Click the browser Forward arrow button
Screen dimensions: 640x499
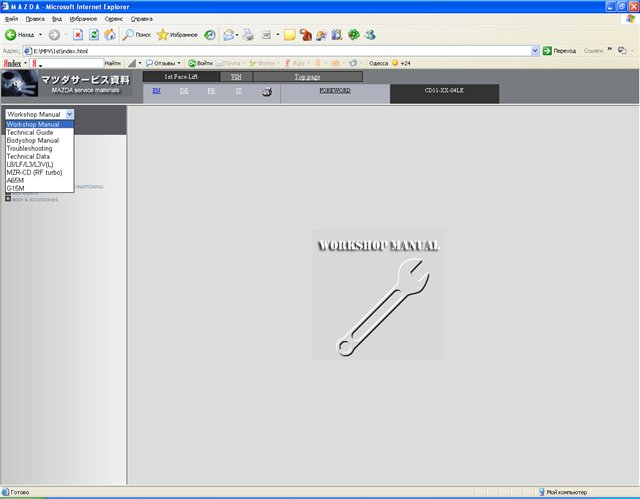coord(54,35)
